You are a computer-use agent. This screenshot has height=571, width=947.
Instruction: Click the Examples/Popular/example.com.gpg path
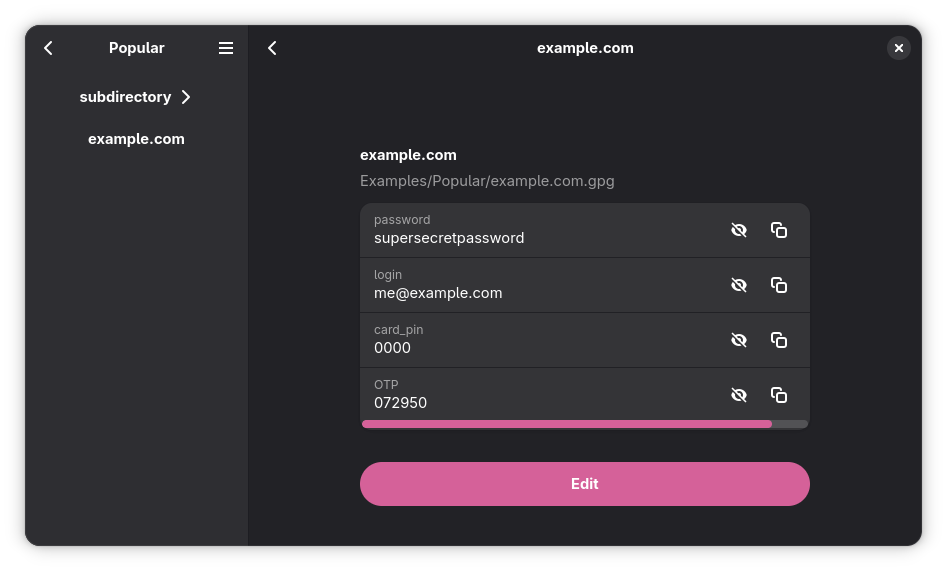(487, 181)
